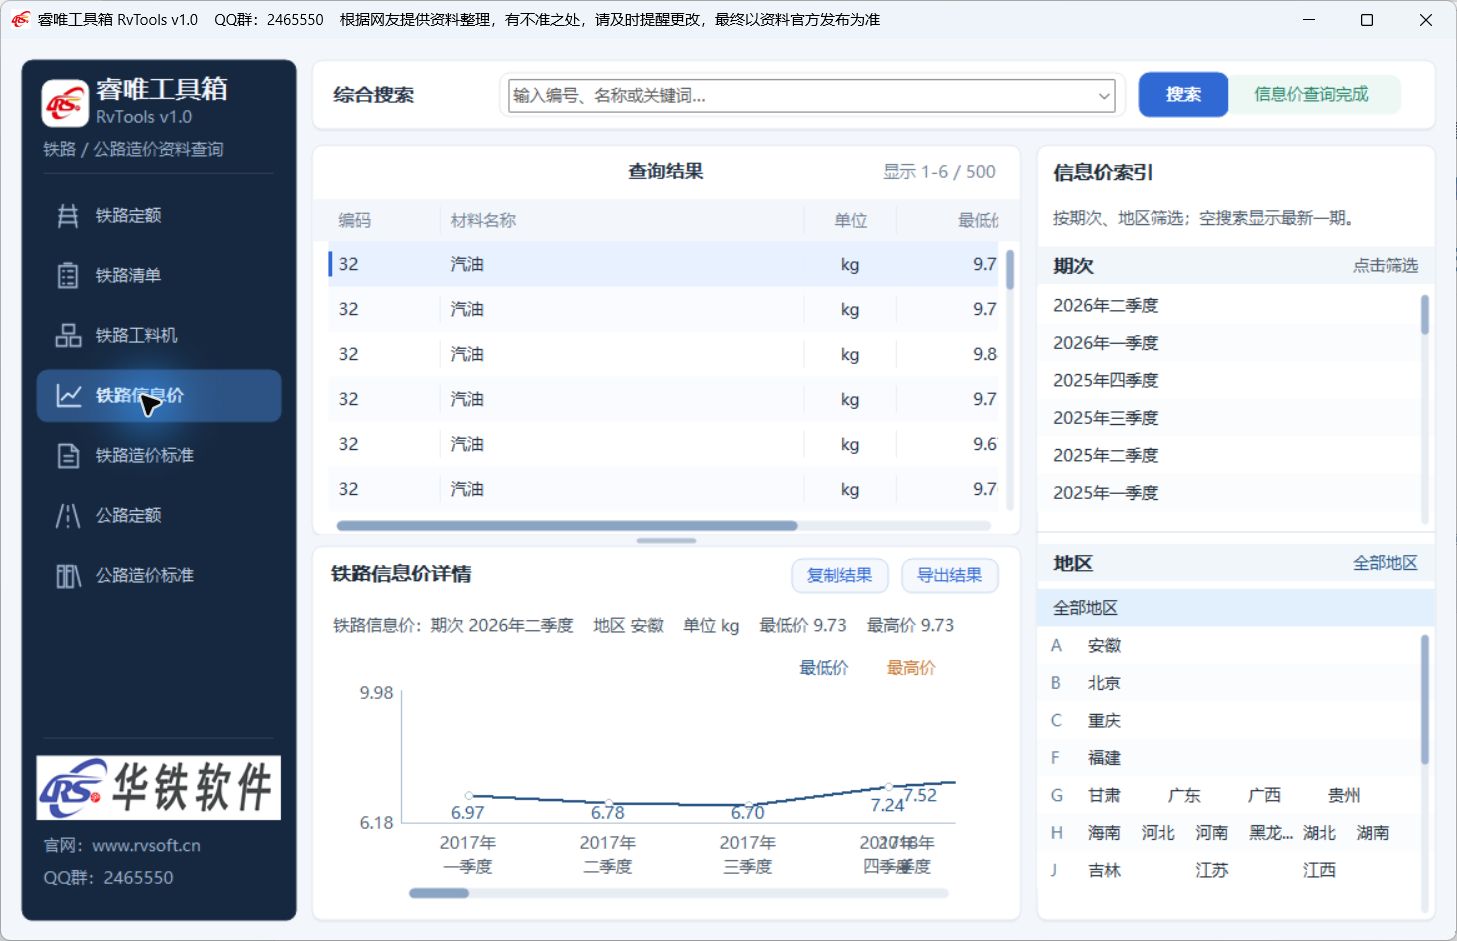Image resolution: width=1457 pixels, height=941 pixels.
Task: Click 全部地区 link in the 地区 header
Action: point(1385,563)
